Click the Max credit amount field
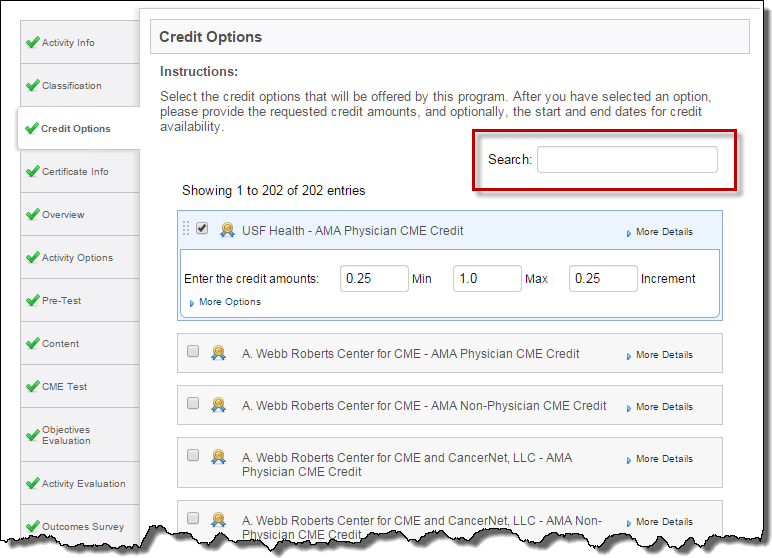The width and height of the screenshot is (772, 558). pyautogui.click(x=487, y=278)
